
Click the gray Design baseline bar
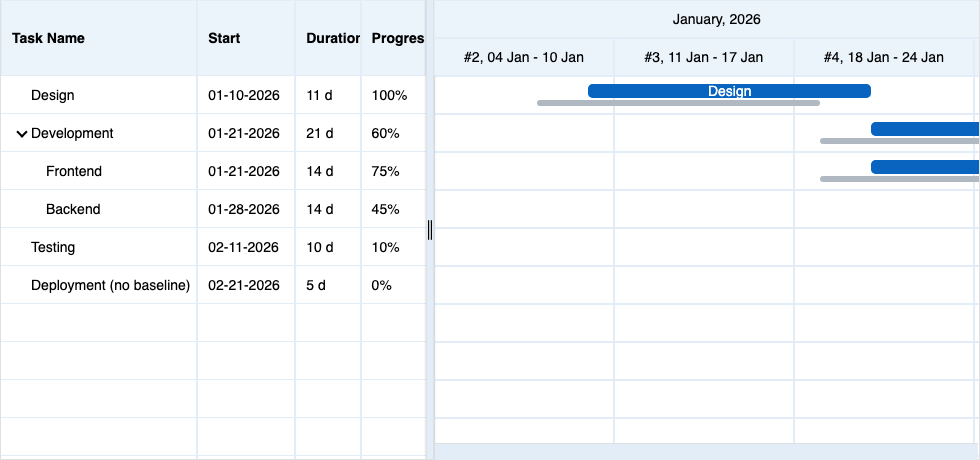pos(678,103)
